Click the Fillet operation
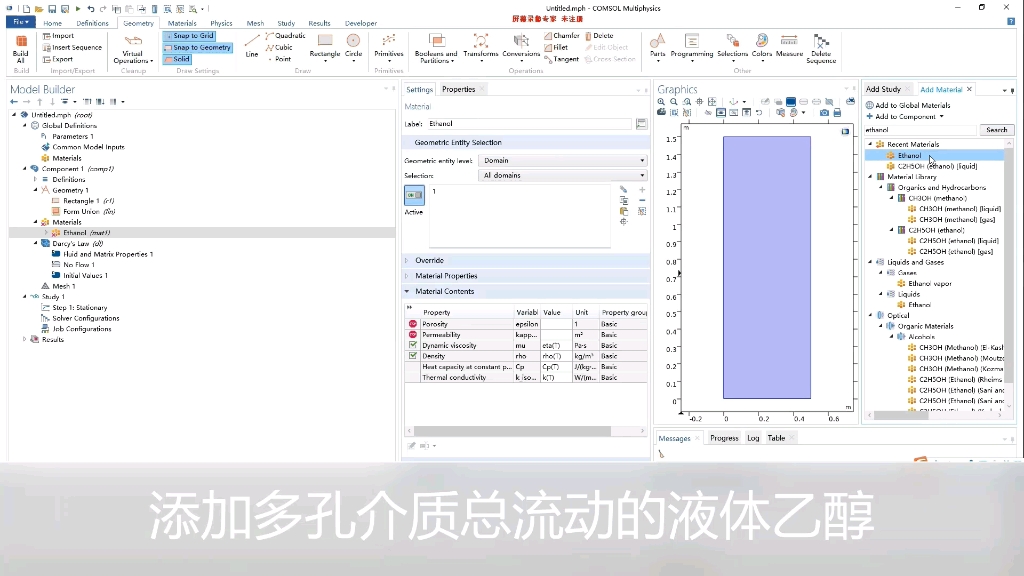 click(x=556, y=47)
